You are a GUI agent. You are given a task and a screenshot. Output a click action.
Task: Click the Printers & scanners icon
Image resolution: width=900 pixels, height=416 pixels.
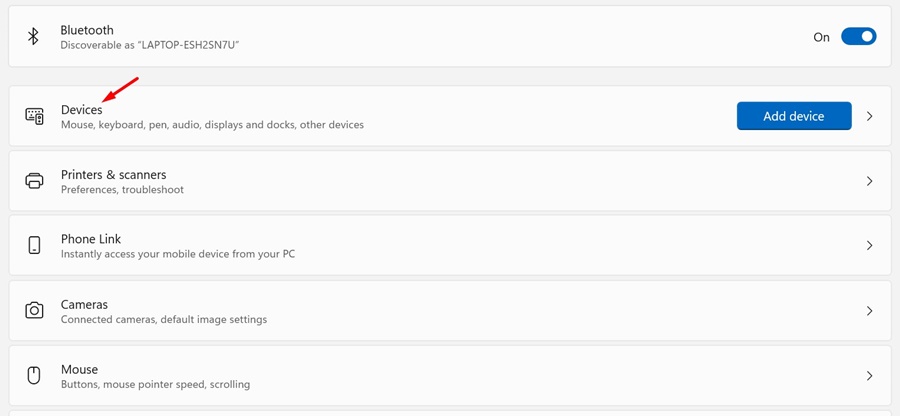pyautogui.click(x=34, y=181)
